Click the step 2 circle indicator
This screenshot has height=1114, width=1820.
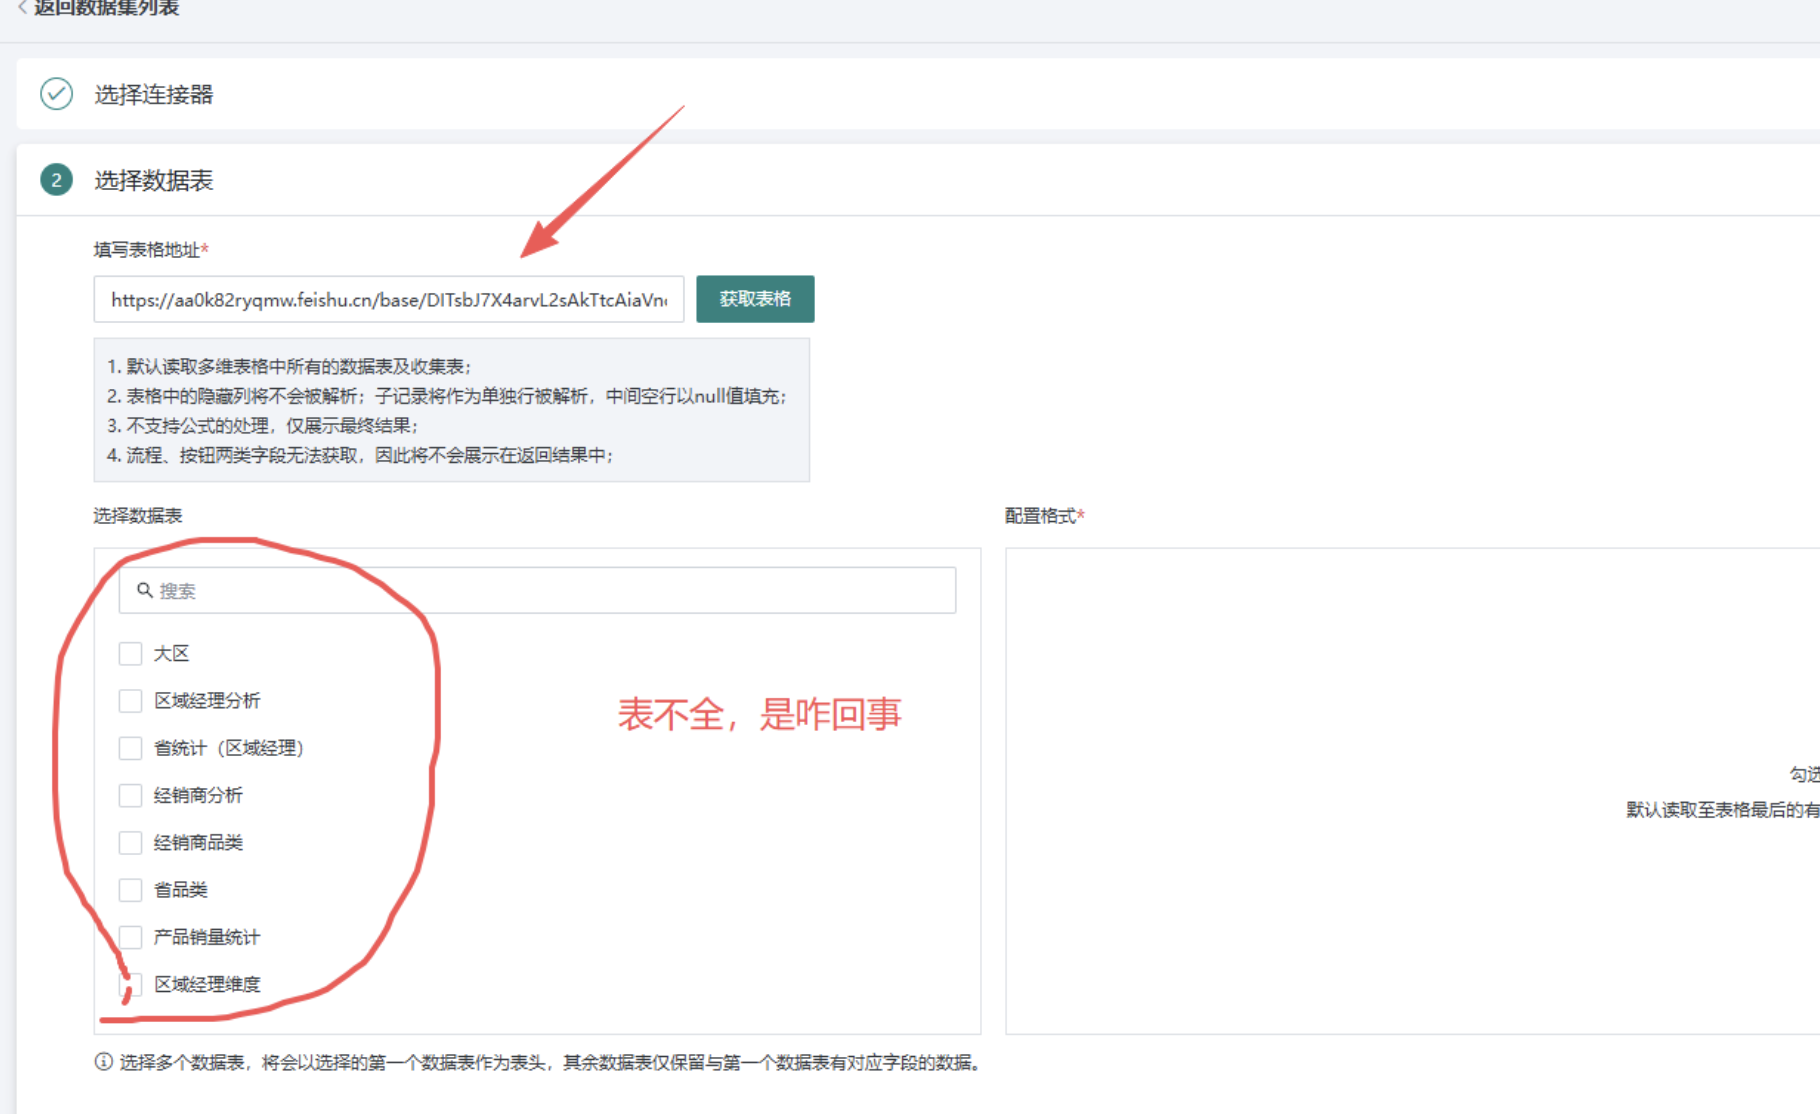coord(56,180)
